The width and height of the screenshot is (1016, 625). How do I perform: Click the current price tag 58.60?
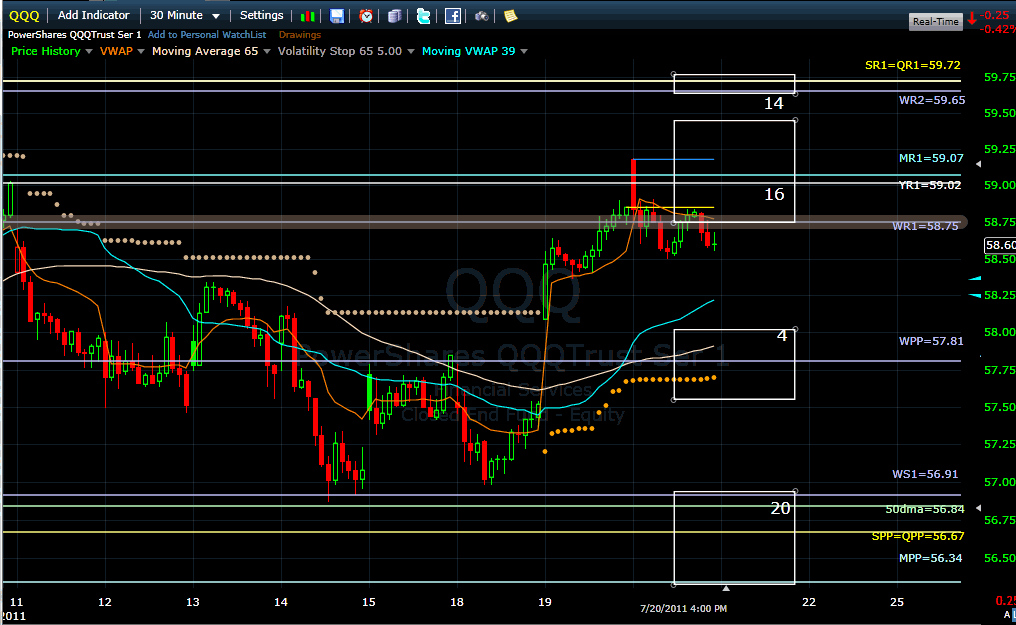pyautogui.click(x=1000, y=245)
